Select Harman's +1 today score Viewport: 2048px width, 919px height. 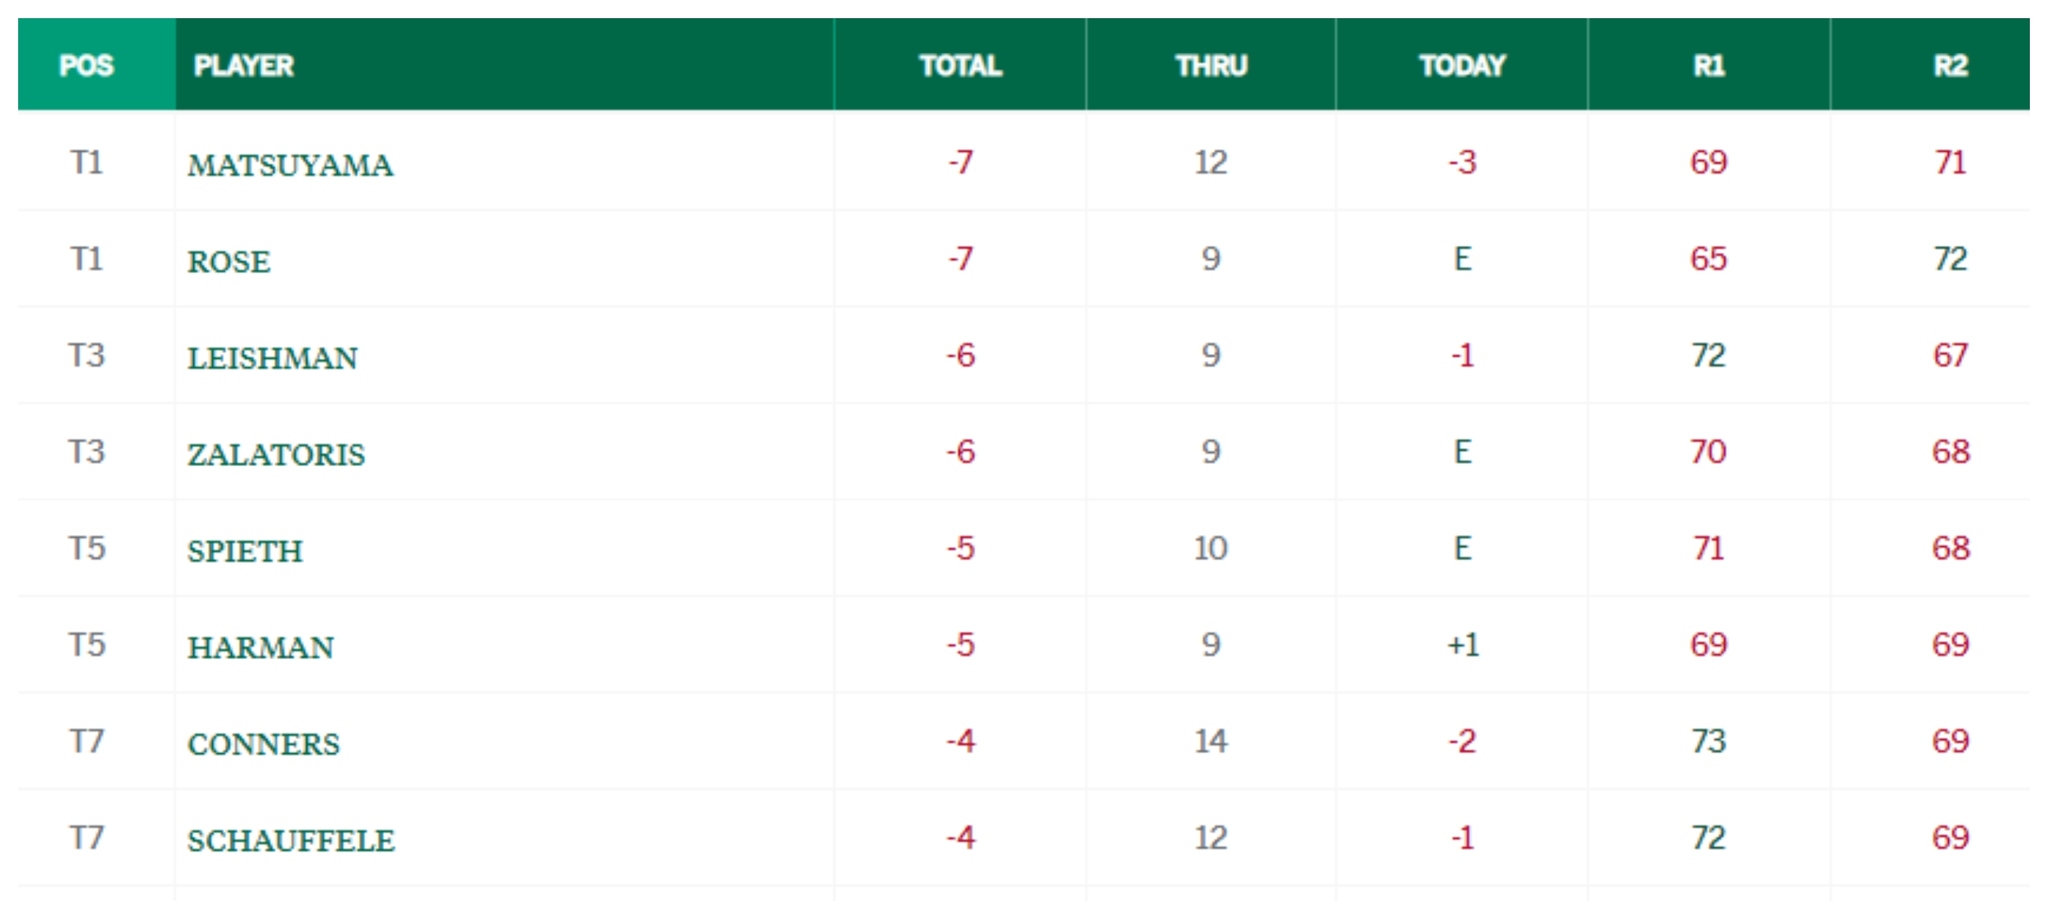click(1463, 645)
